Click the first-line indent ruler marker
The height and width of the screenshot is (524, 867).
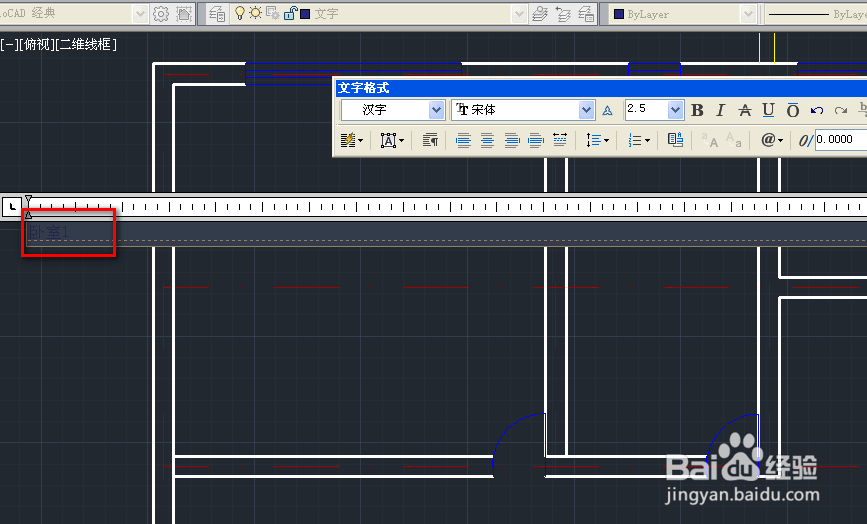(28, 199)
